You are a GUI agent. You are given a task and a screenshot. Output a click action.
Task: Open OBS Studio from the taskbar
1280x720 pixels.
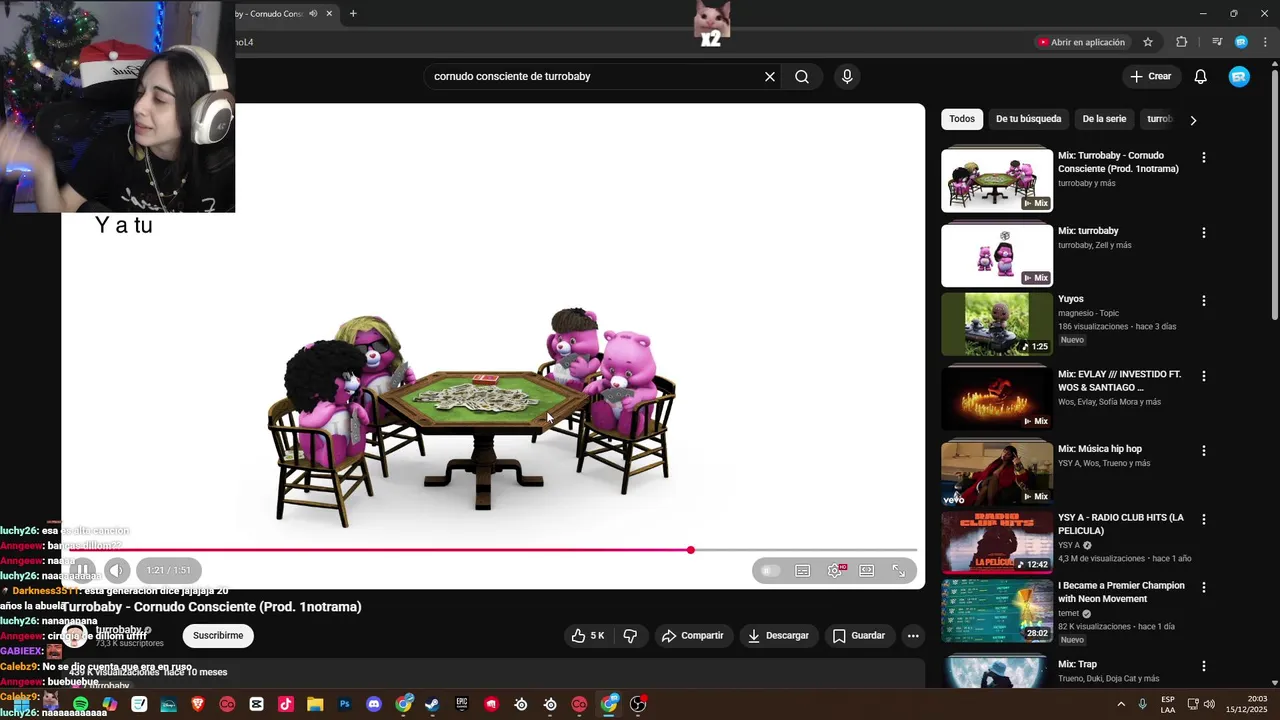point(638,704)
